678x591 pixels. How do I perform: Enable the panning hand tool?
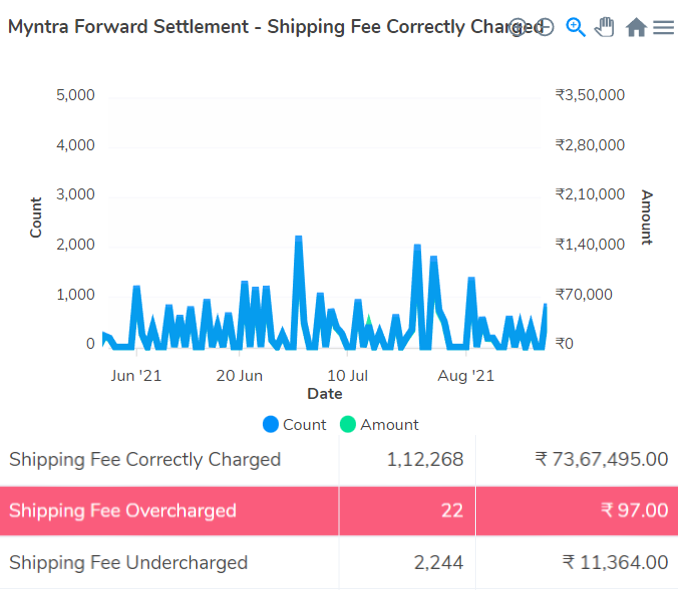(604, 27)
